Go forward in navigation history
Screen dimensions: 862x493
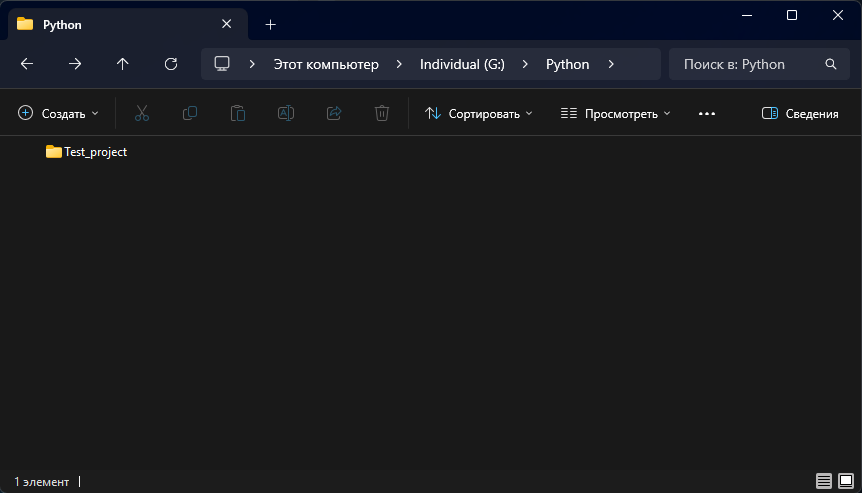(75, 64)
